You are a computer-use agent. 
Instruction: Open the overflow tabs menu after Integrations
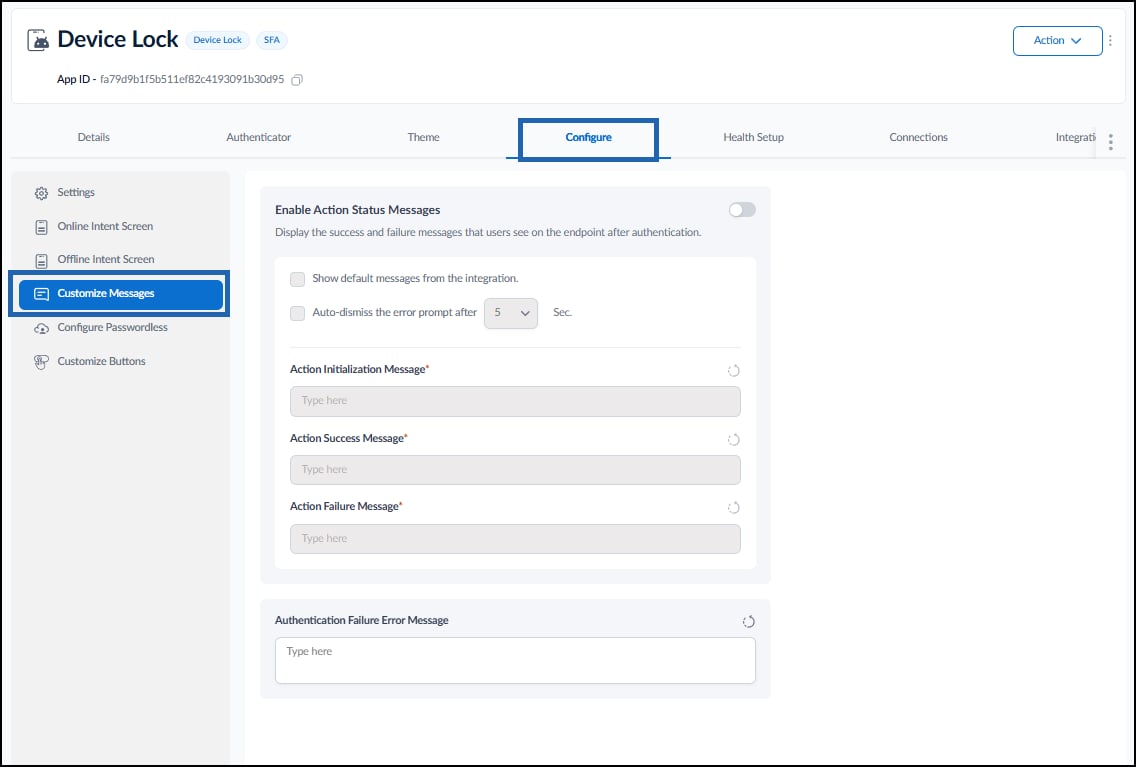(1111, 142)
